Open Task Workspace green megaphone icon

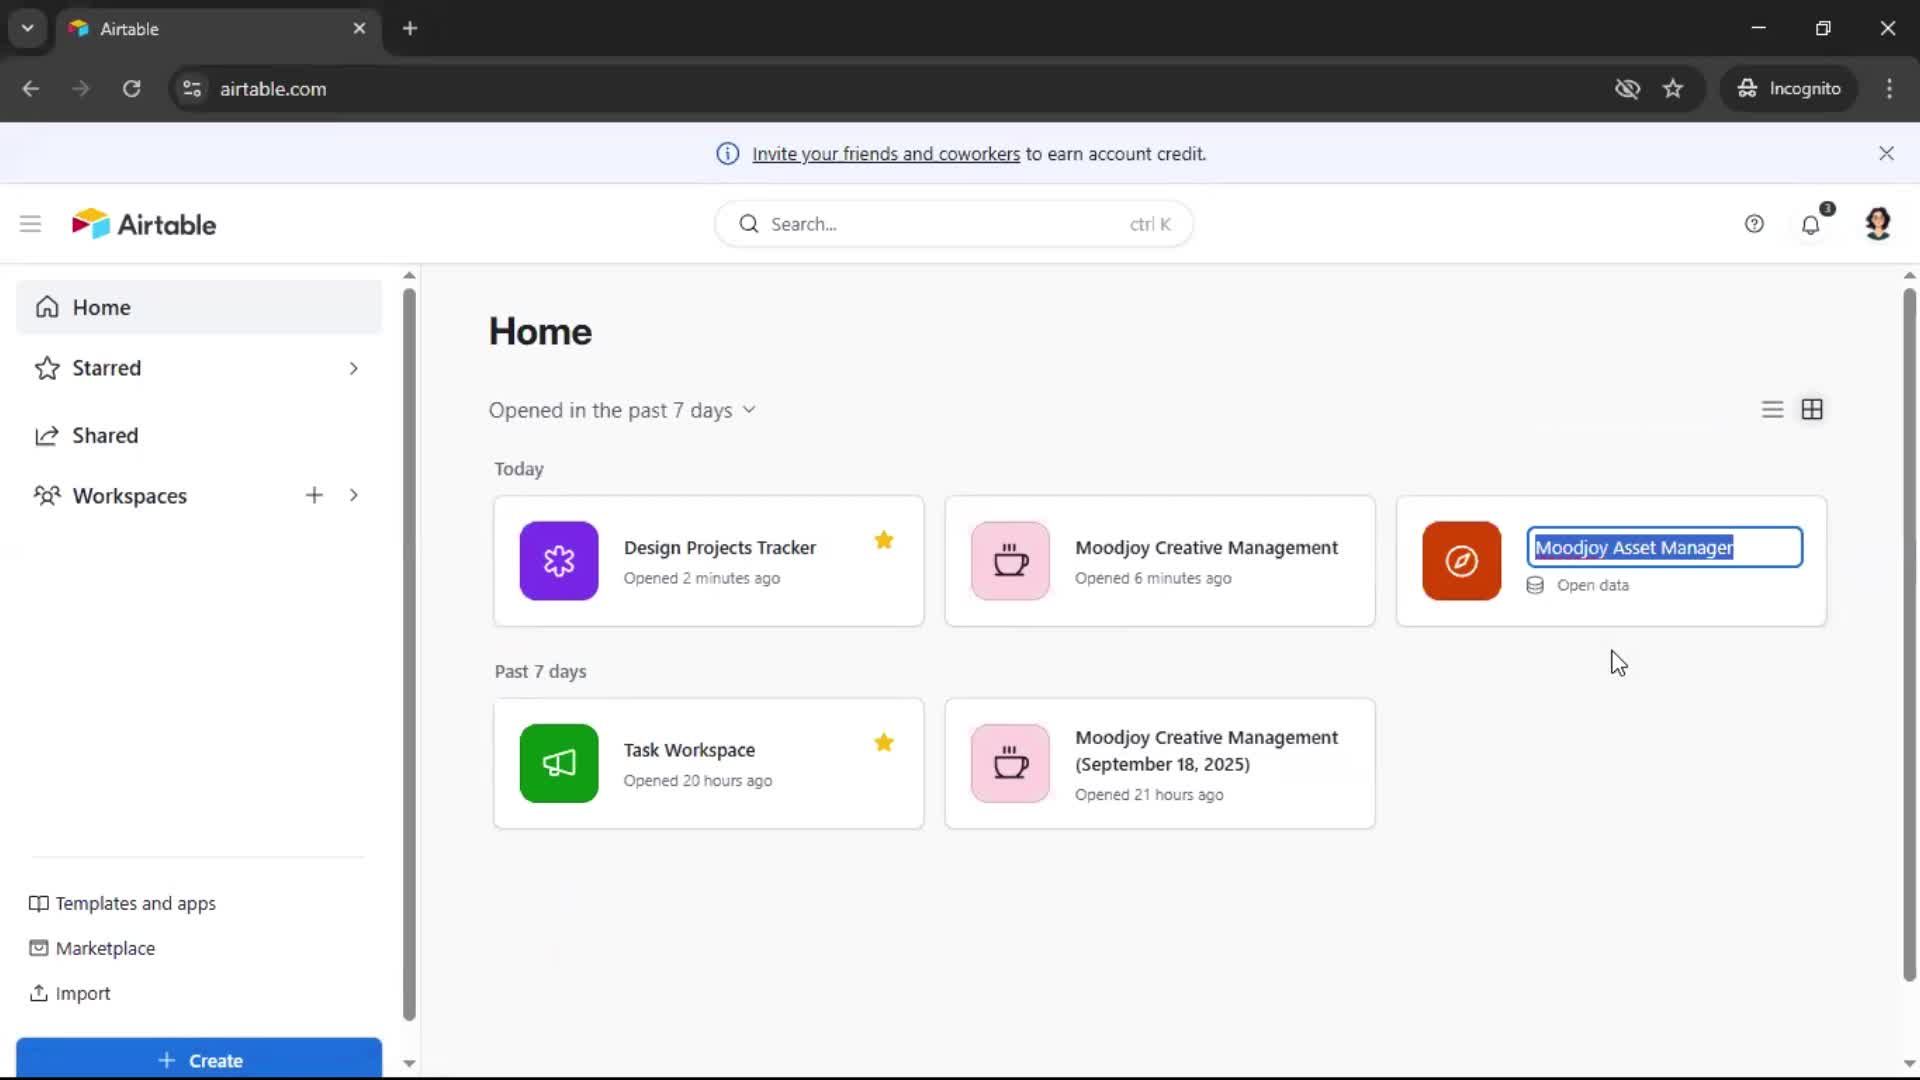[x=559, y=763]
